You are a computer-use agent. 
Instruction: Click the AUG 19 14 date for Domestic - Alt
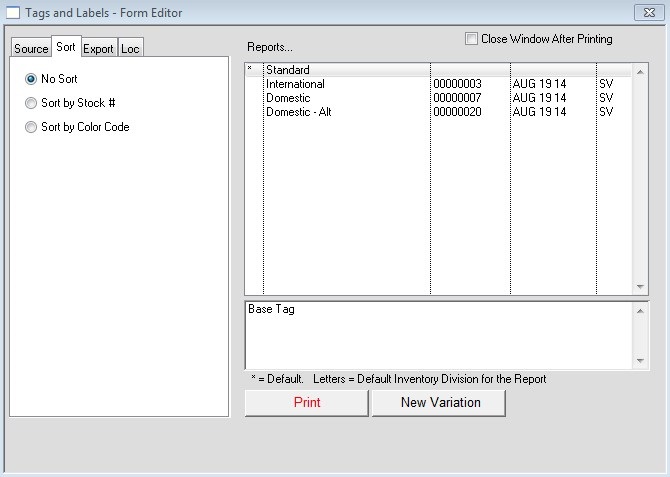coord(539,112)
